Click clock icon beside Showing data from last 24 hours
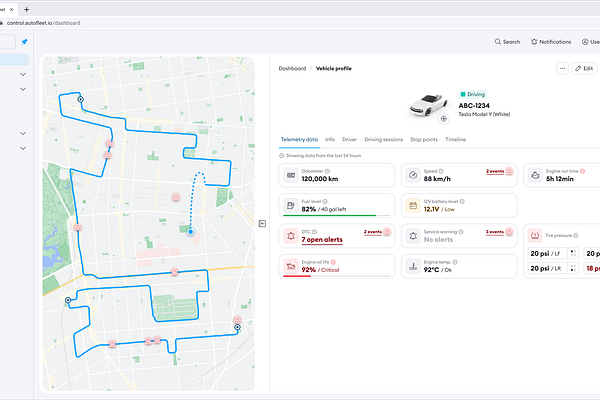Screen dimensions: 600x400 click(281, 155)
